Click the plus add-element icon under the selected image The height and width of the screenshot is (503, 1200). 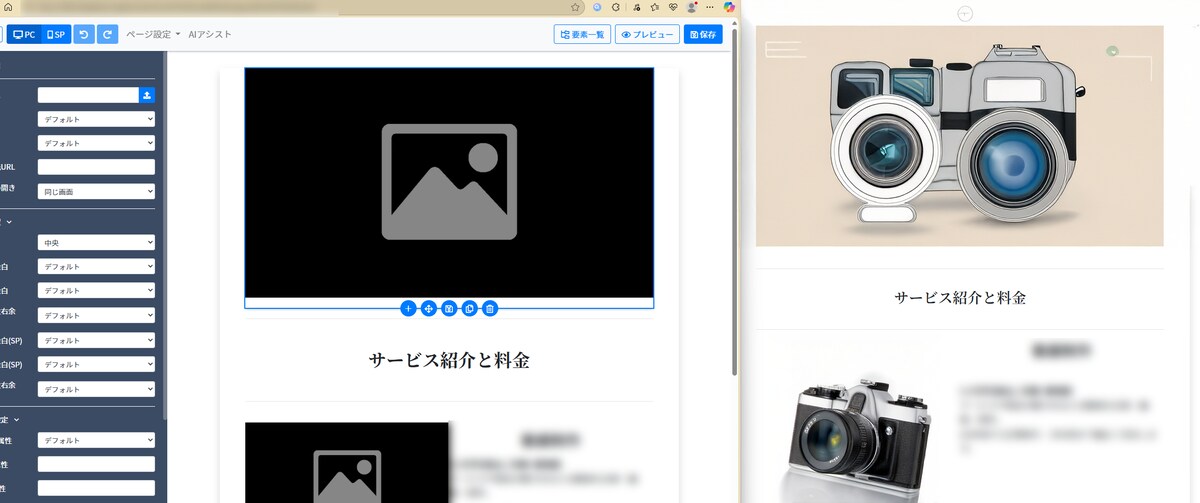pyautogui.click(x=408, y=308)
